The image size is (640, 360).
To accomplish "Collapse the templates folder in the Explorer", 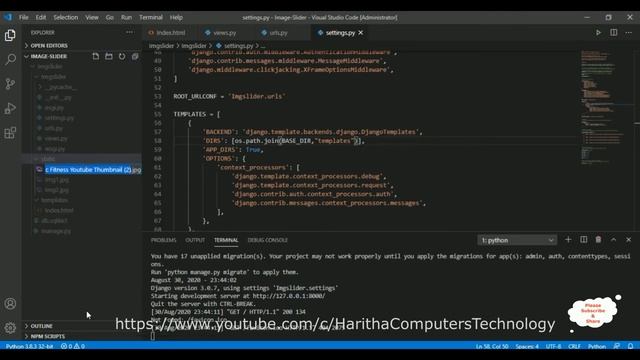I will click(54, 200).
